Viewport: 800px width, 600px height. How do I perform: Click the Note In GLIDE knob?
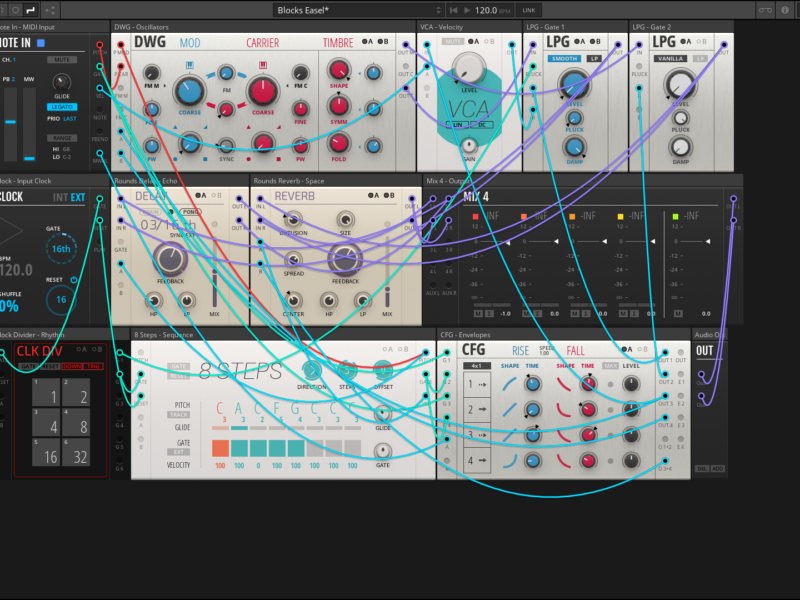pos(62,83)
